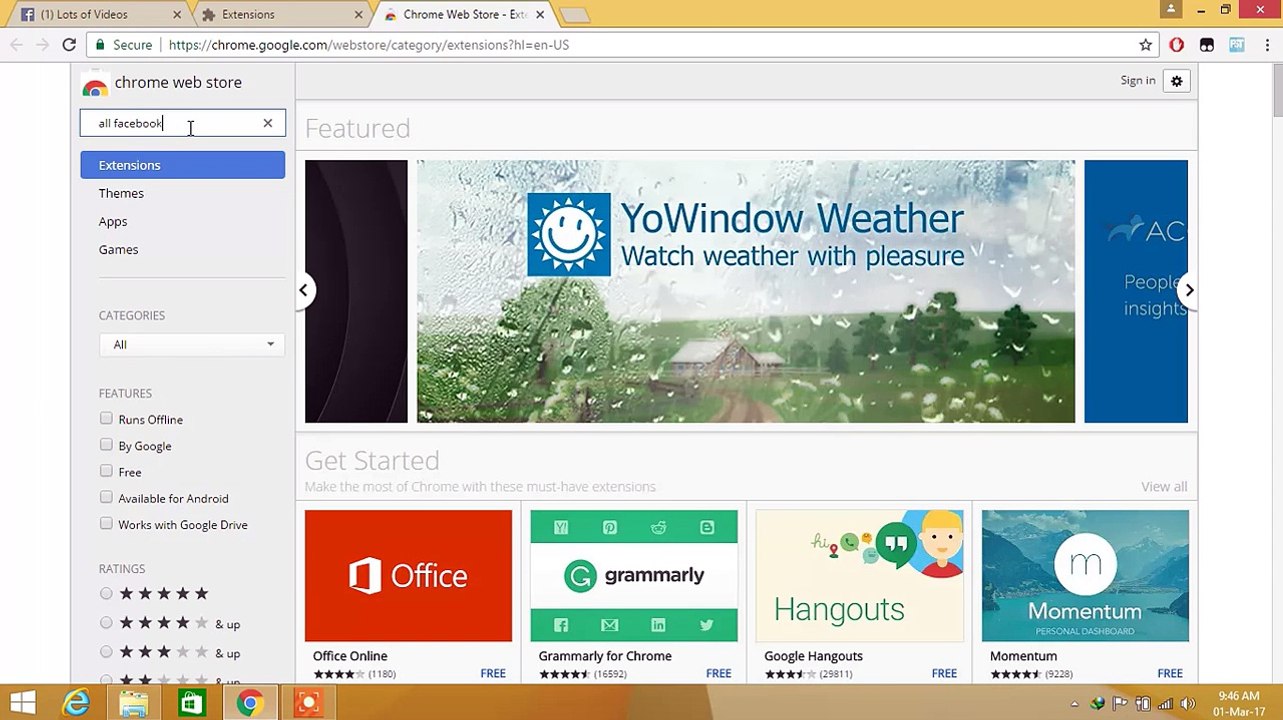Click the Chrome taskbar icon
This screenshot has height=720, width=1283.
249,703
